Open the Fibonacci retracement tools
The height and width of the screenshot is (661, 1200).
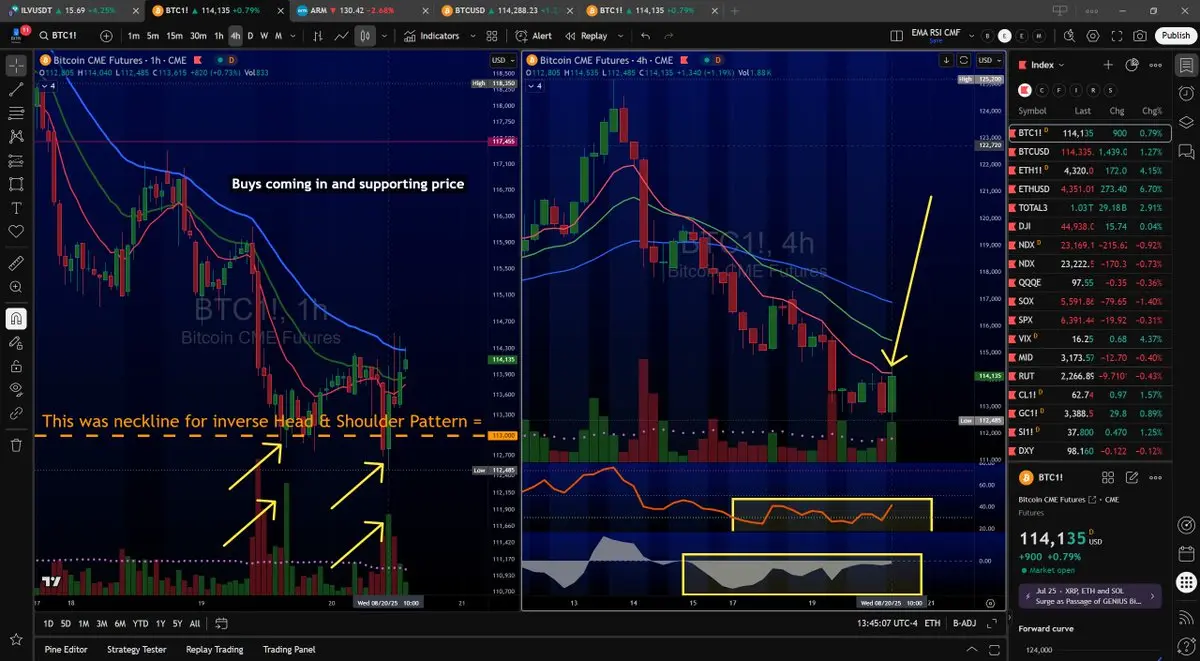tap(16, 113)
